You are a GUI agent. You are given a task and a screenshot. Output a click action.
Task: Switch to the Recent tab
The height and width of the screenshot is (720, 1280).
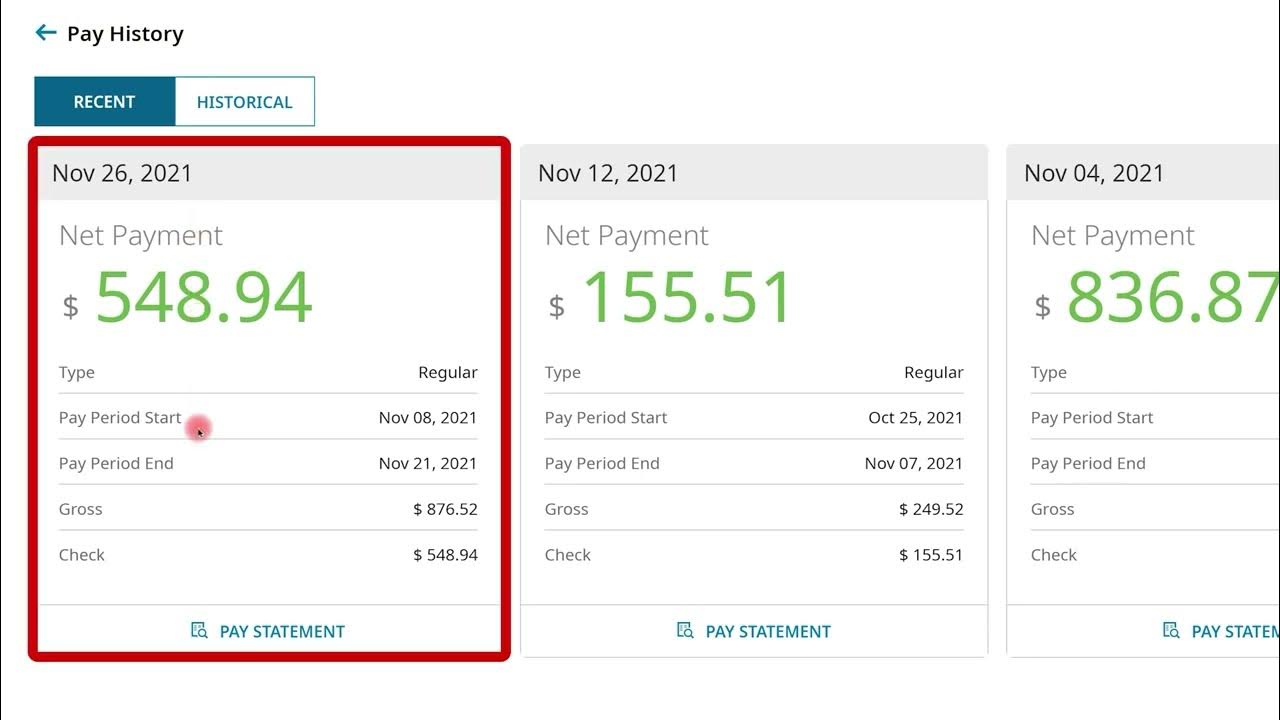[104, 102]
